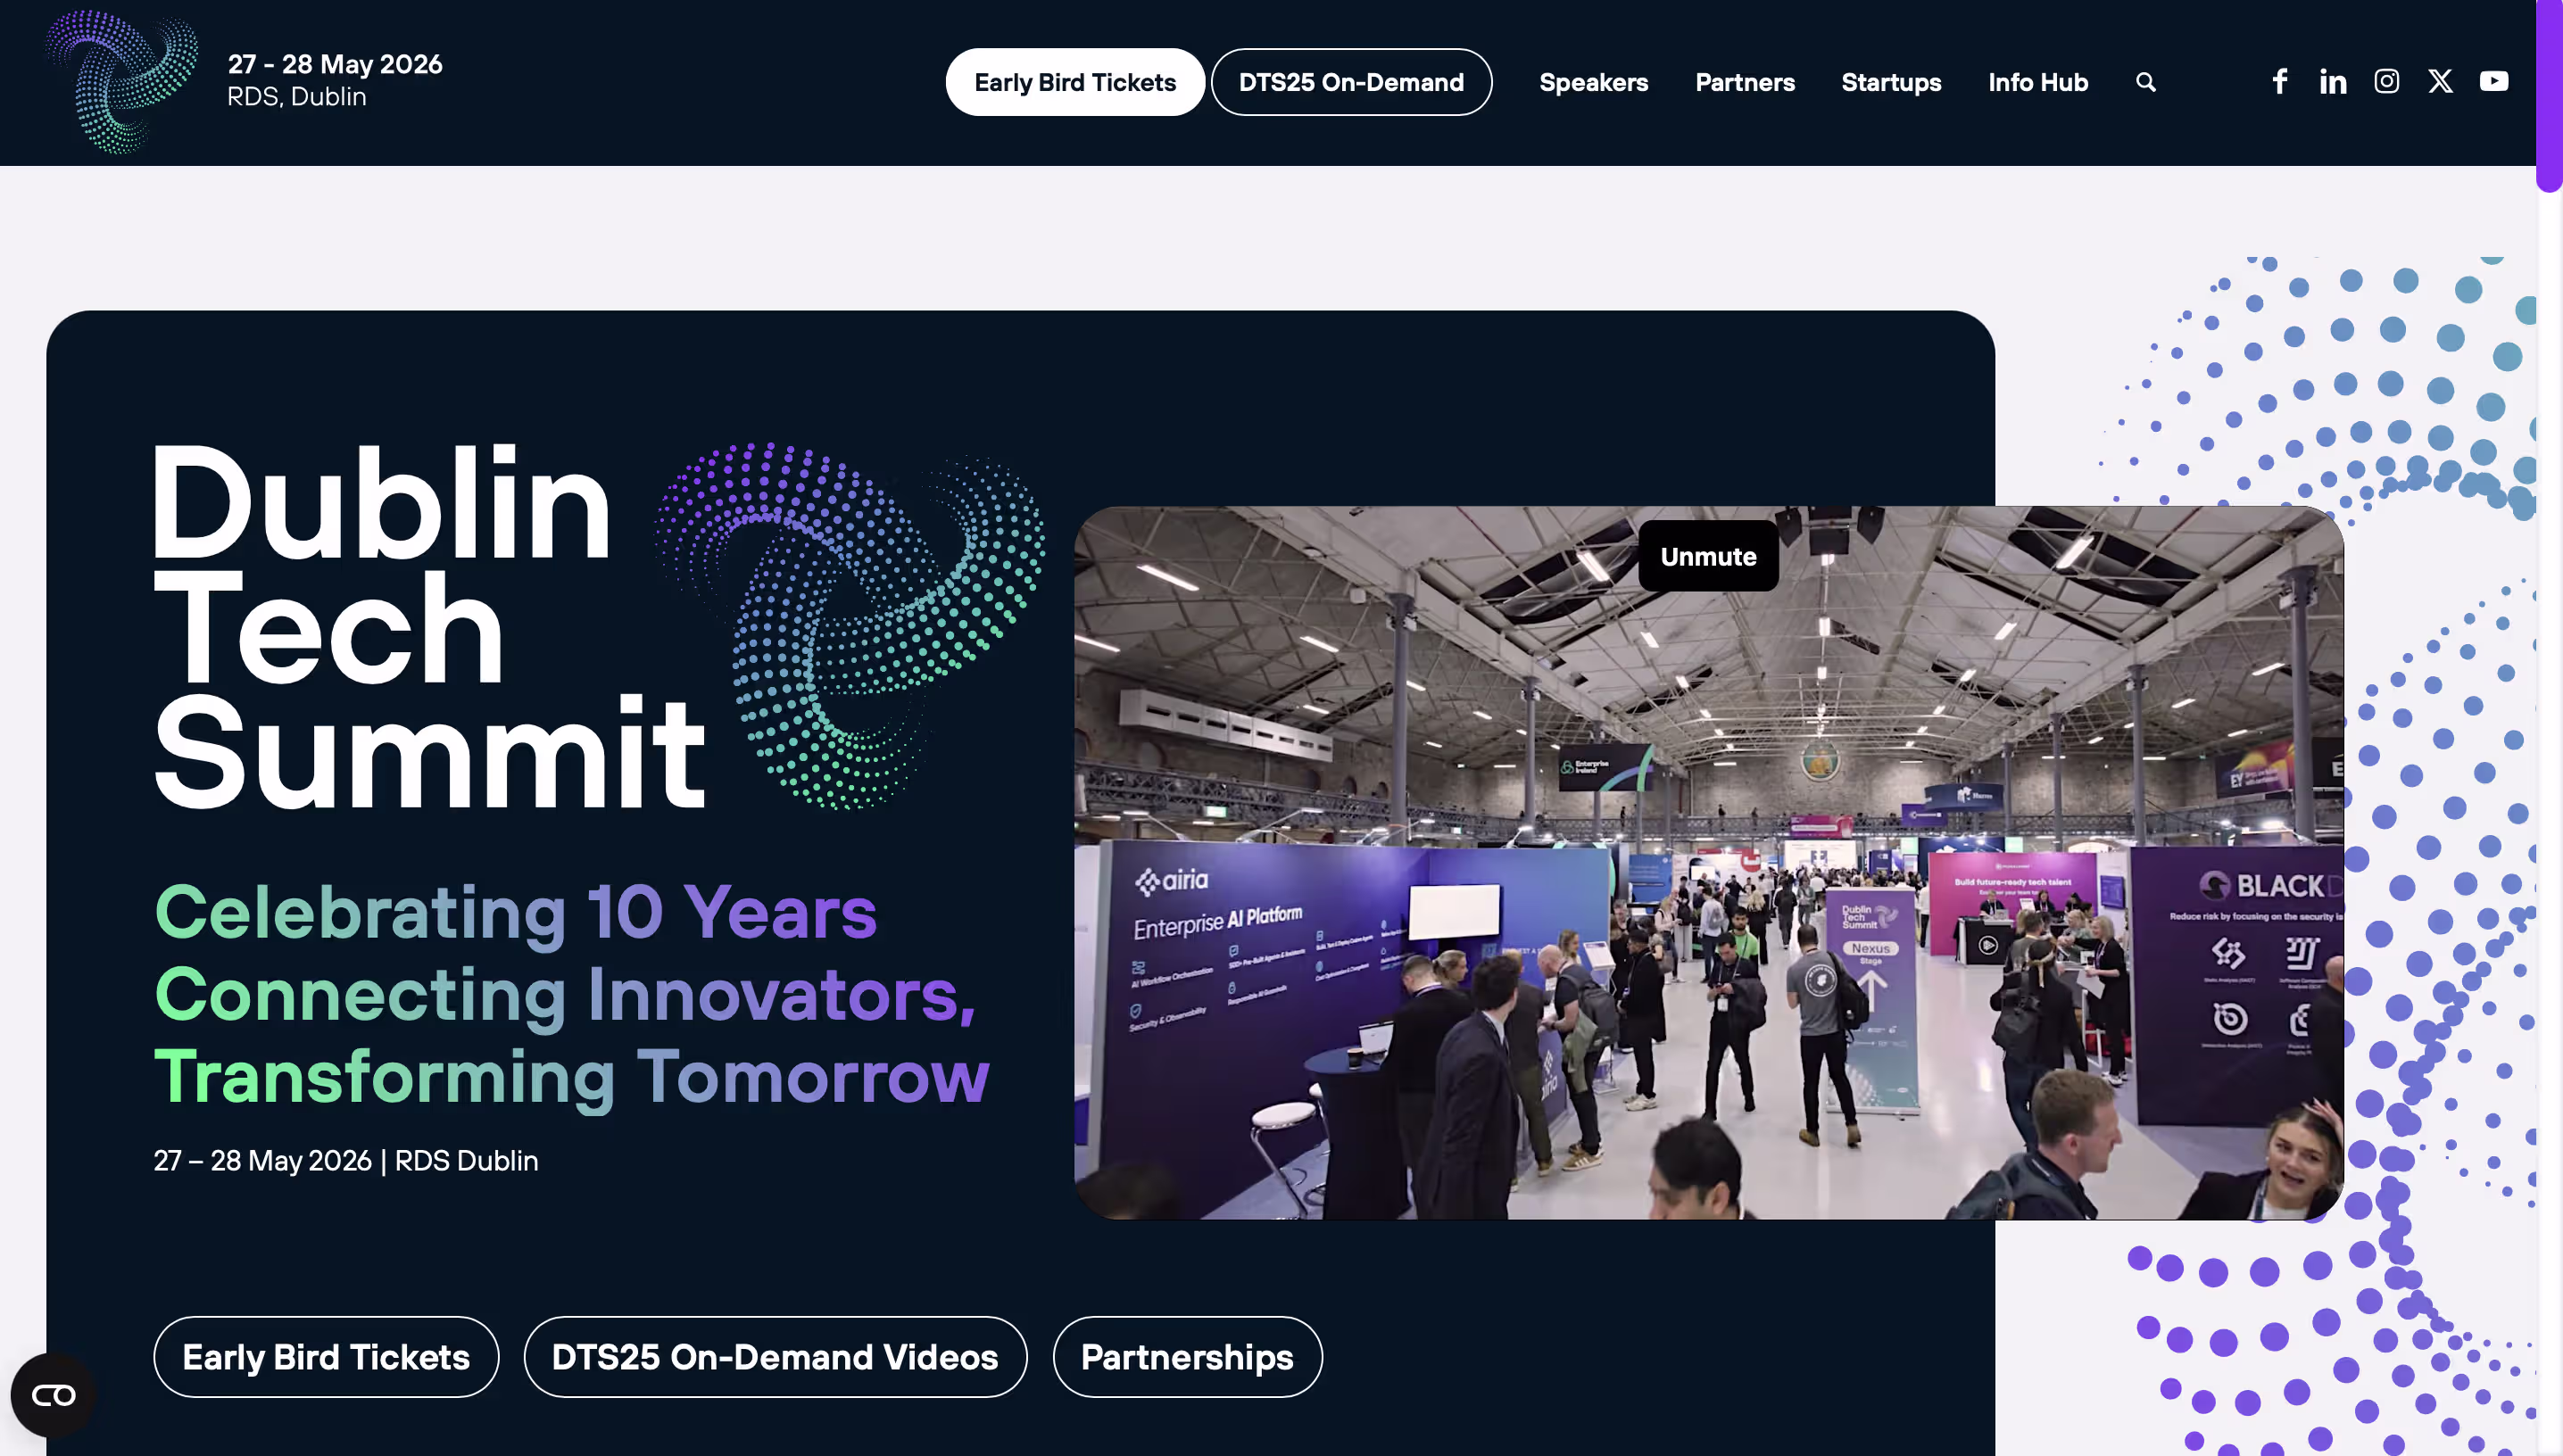This screenshot has width=2563, height=1456.
Task: Open the YouTube channel icon
Action: (x=2494, y=81)
